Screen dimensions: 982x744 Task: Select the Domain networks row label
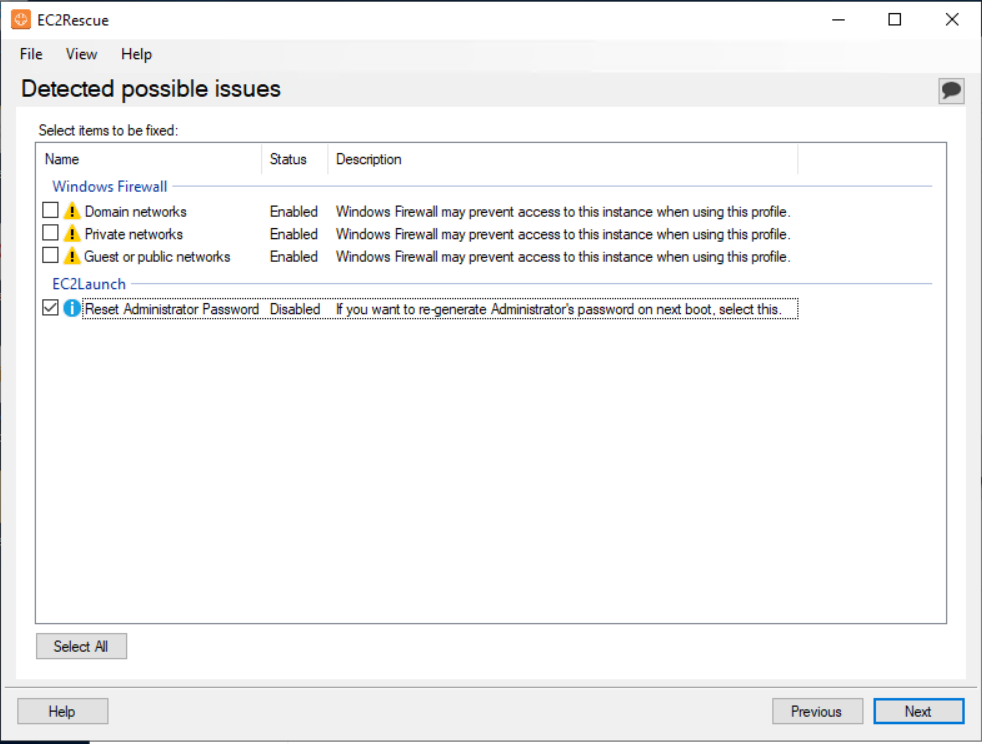[136, 212]
